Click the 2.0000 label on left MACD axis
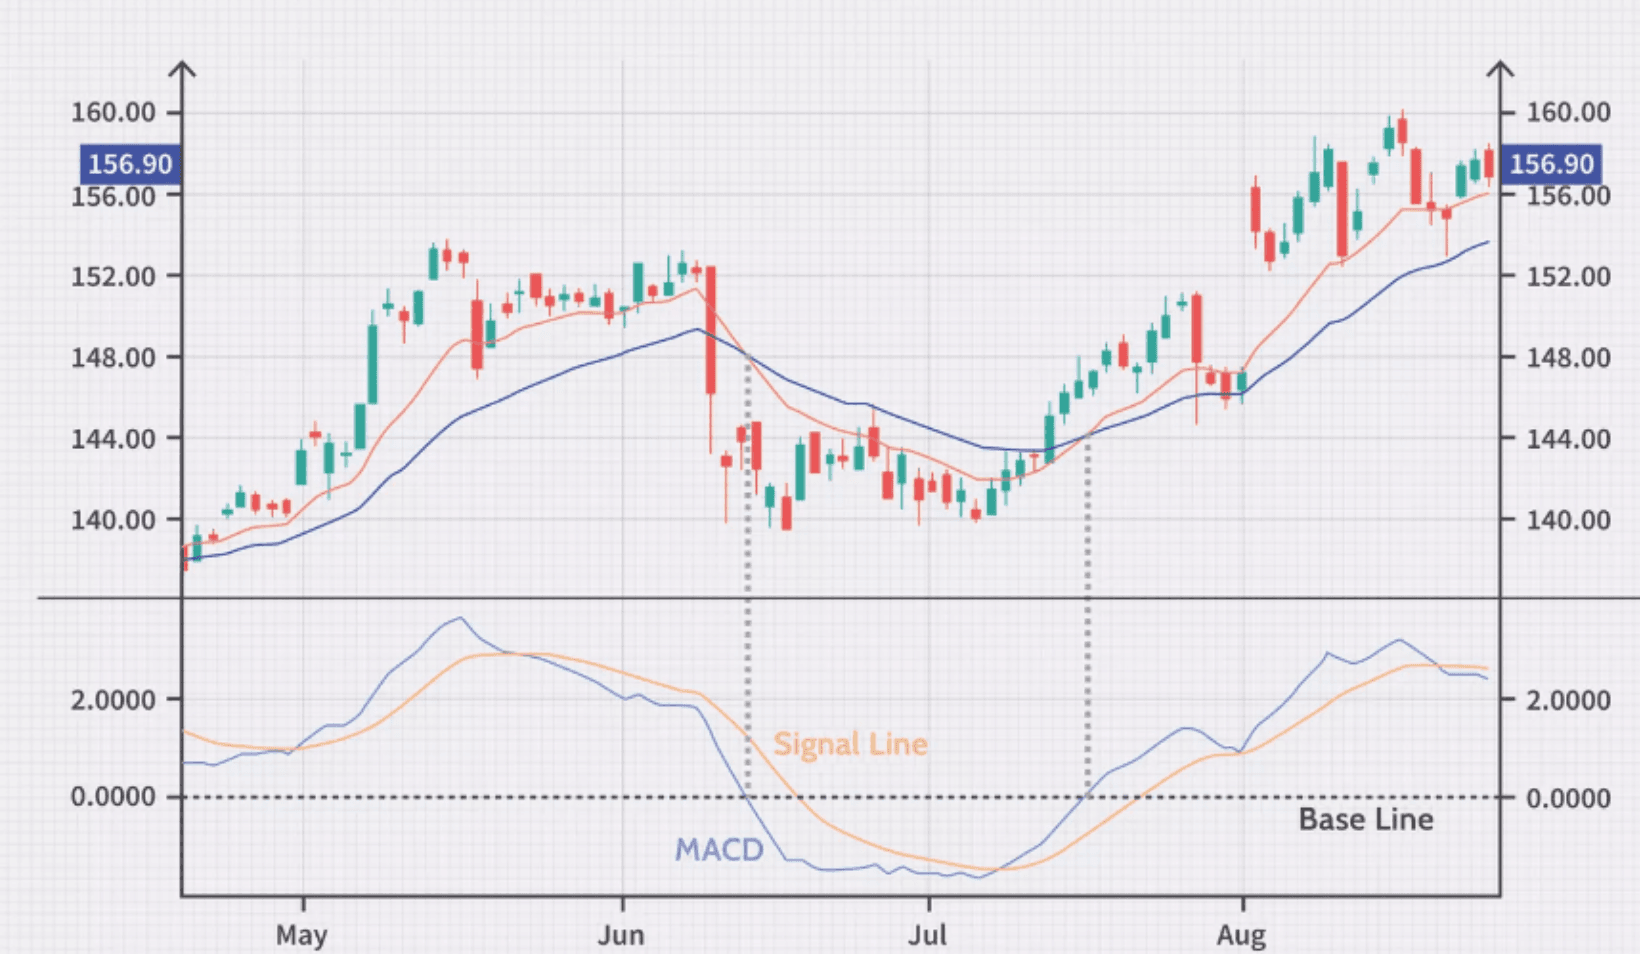This screenshot has height=954, width=1640. click(113, 700)
